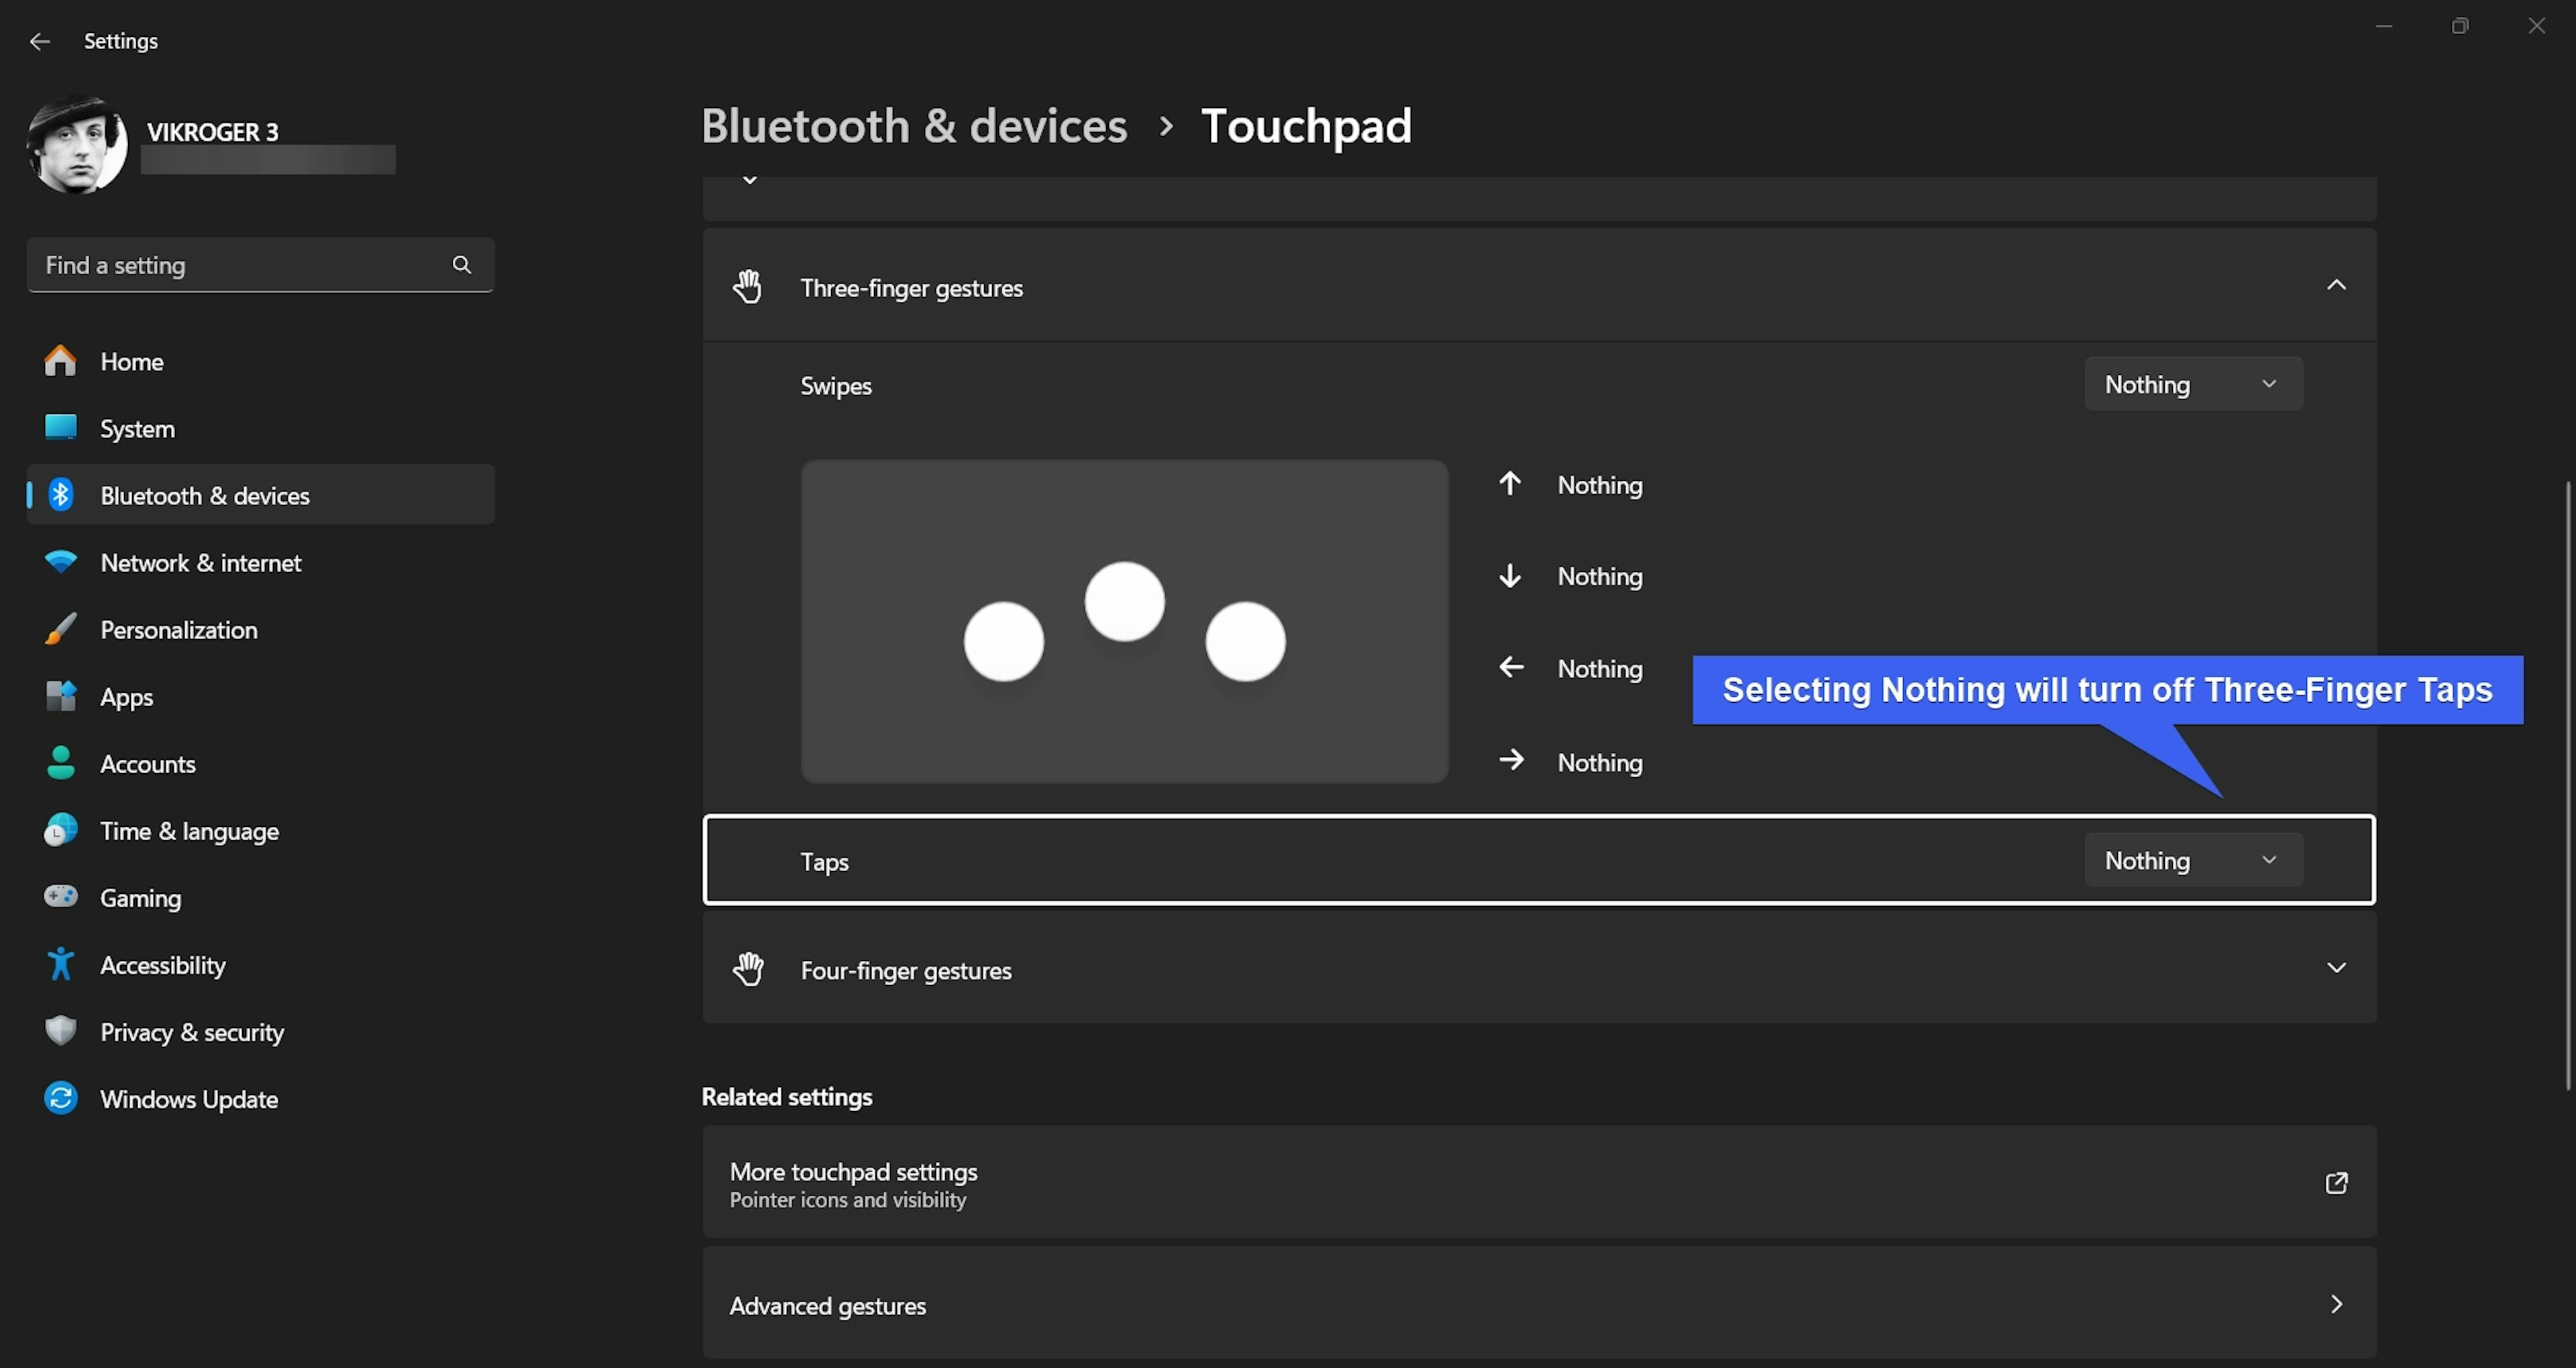Click the Gaming controller icon
Viewport: 2576px width, 1368px height.
(60, 896)
